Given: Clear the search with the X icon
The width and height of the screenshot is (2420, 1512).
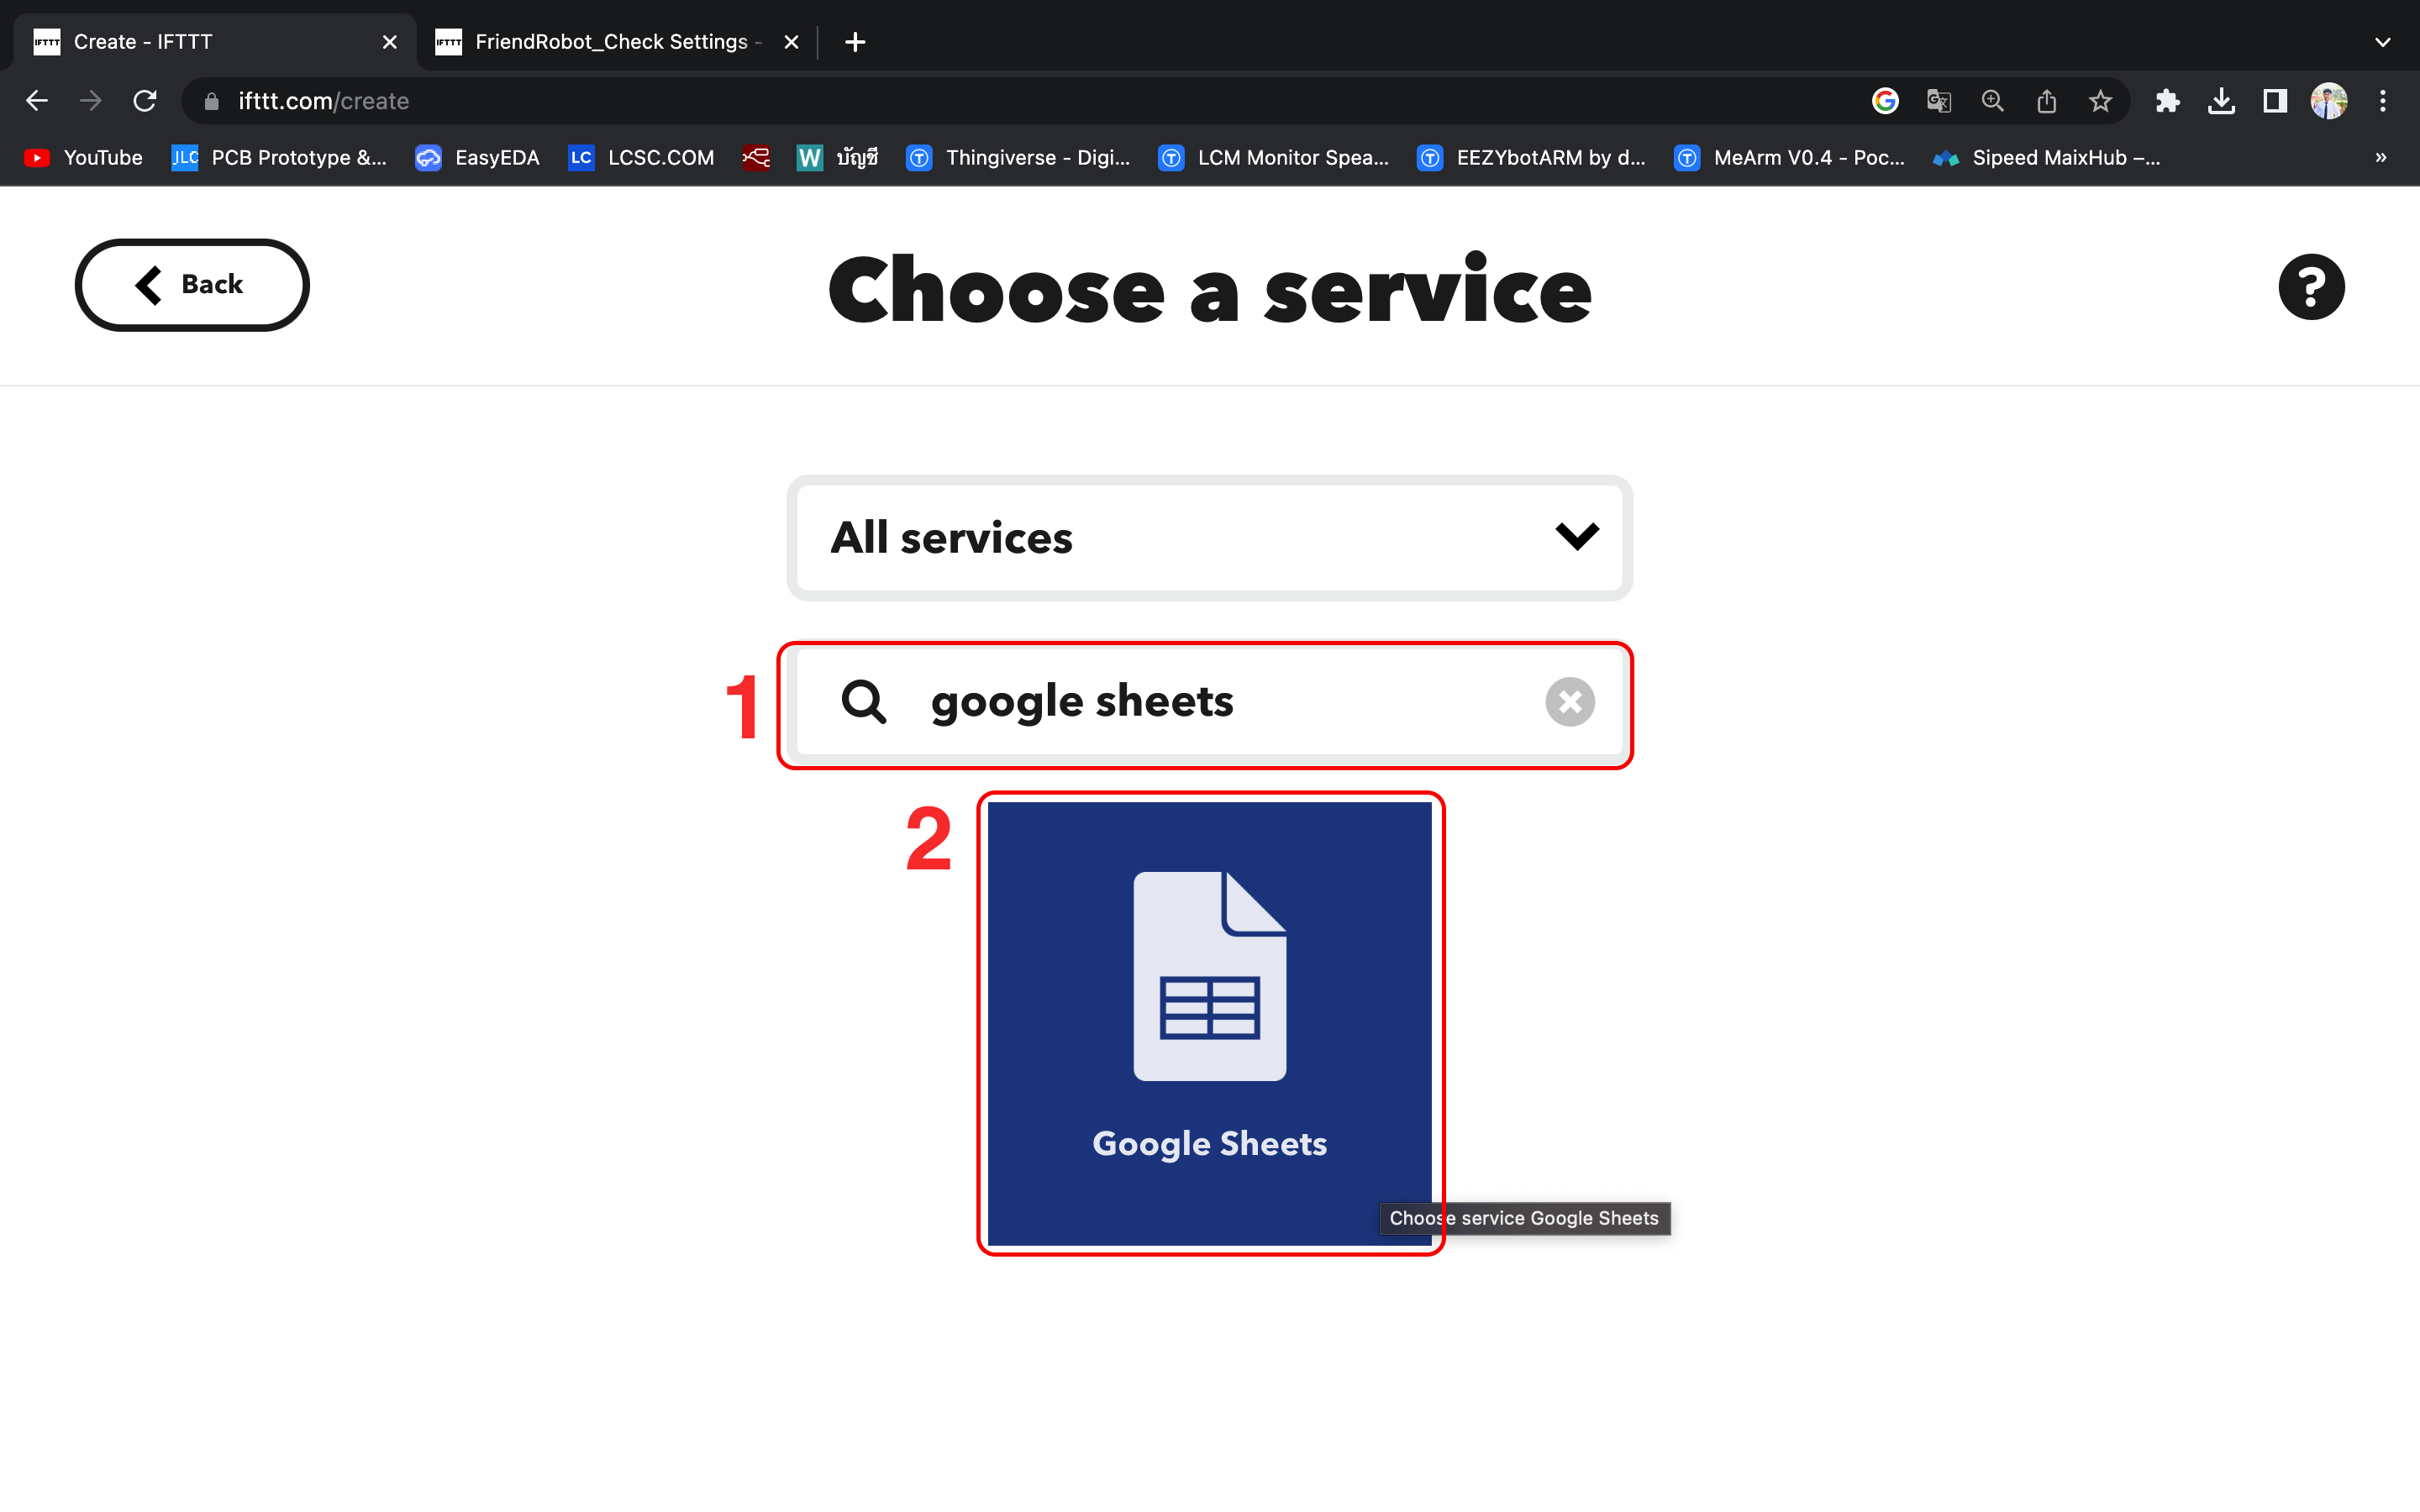Looking at the screenshot, I should (x=1569, y=702).
